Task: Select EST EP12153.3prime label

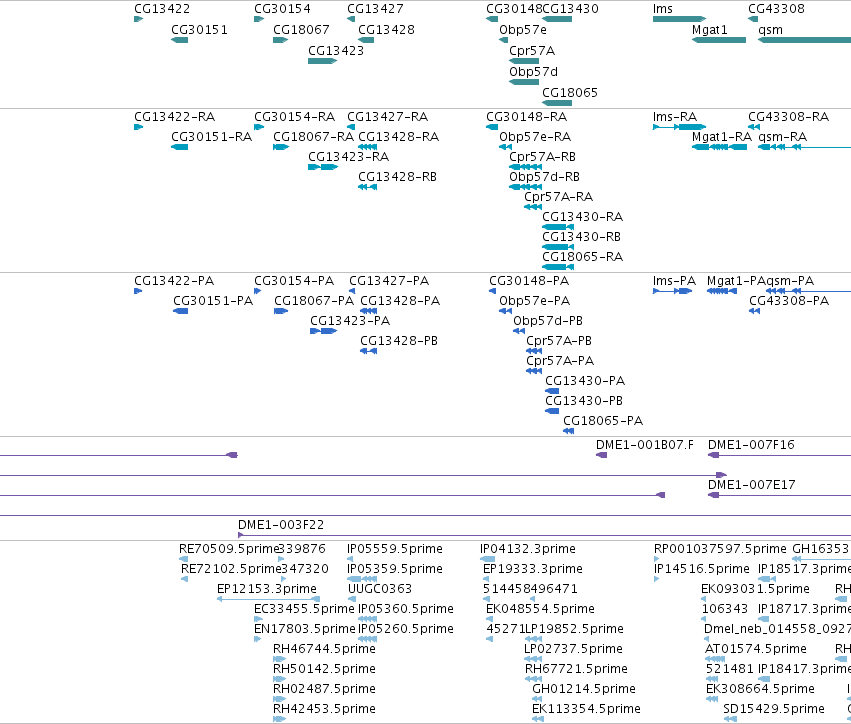Action: click(x=266, y=589)
